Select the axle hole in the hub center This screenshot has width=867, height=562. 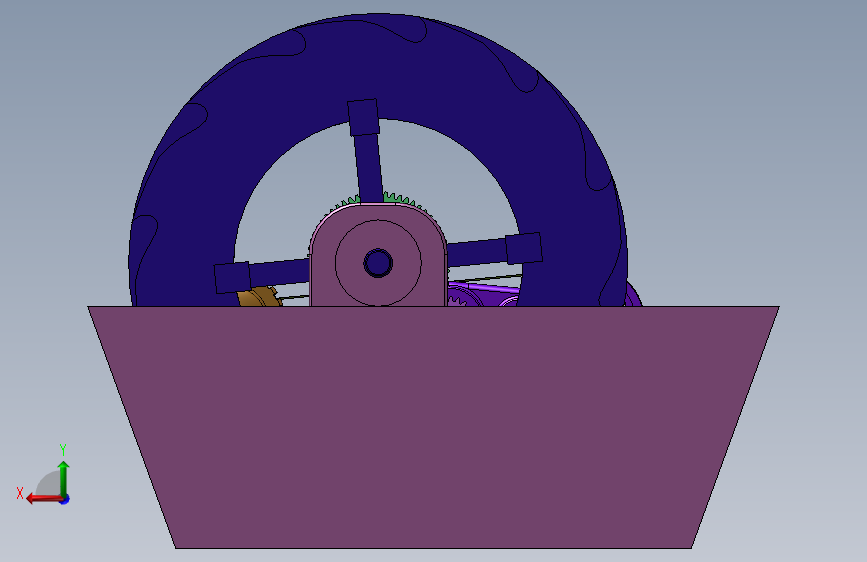click(x=378, y=263)
